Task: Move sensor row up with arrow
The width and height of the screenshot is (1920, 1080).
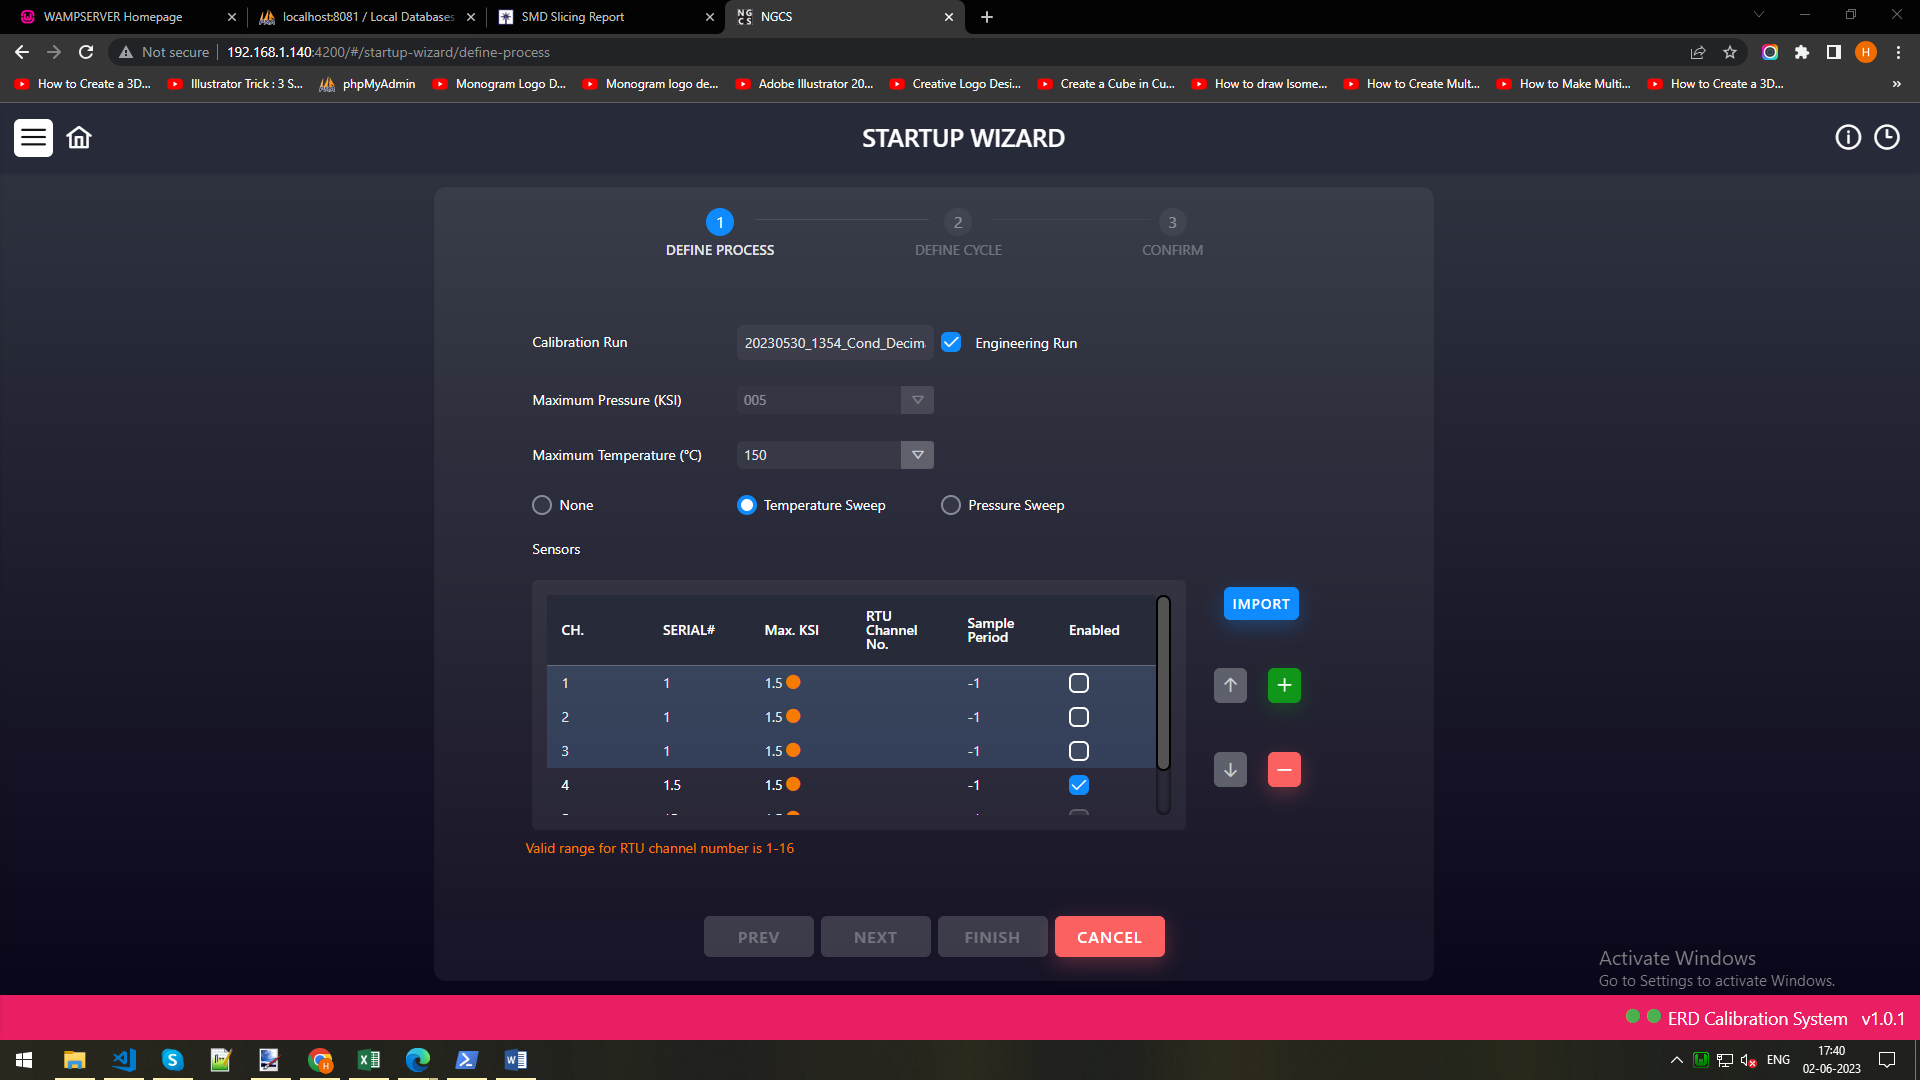Action: pyautogui.click(x=1230, y=686)
